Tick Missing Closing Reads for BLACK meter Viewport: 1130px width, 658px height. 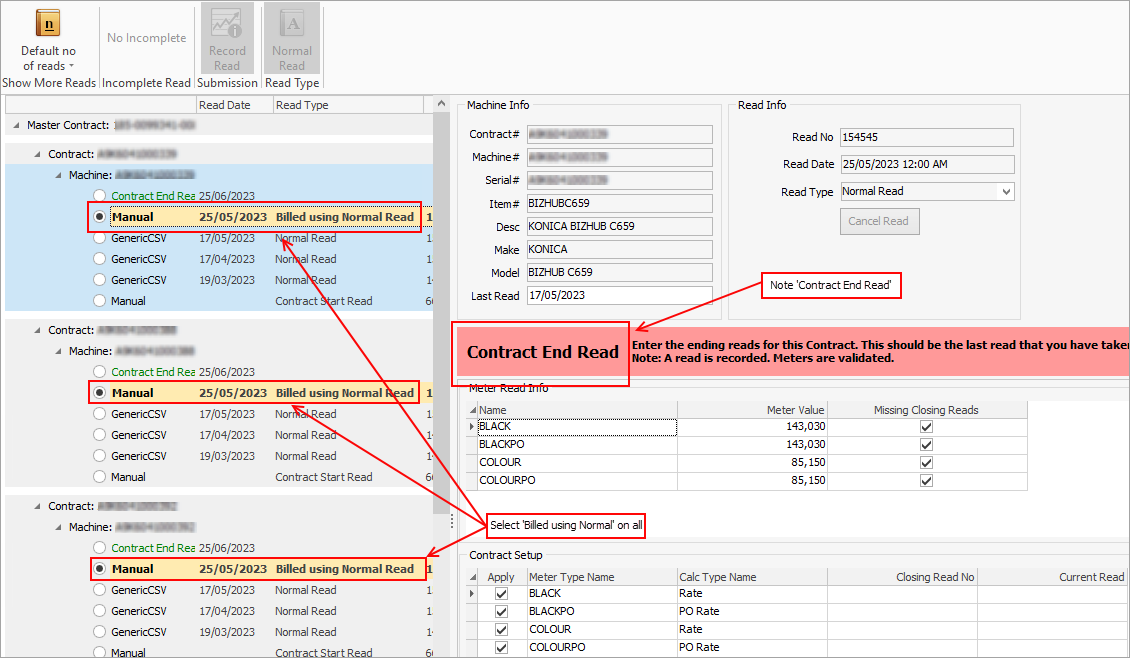tap(926, 427)
